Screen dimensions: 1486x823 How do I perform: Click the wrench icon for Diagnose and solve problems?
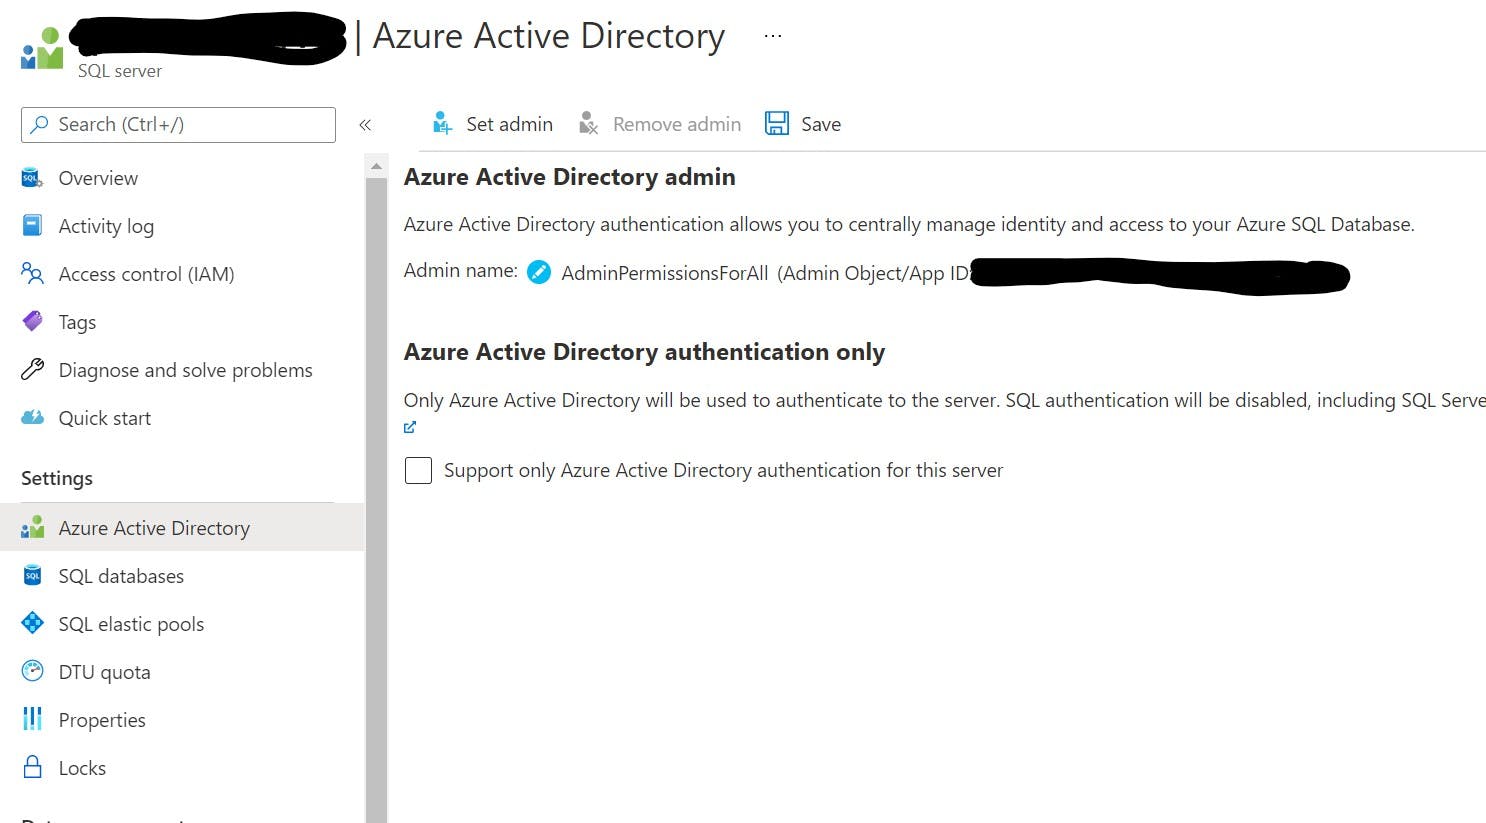tap(32, 369)
